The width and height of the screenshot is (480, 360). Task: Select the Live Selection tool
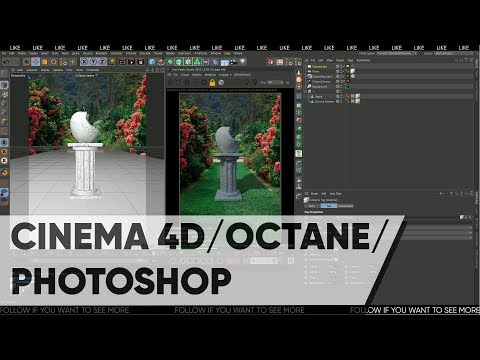pos(26,62)
